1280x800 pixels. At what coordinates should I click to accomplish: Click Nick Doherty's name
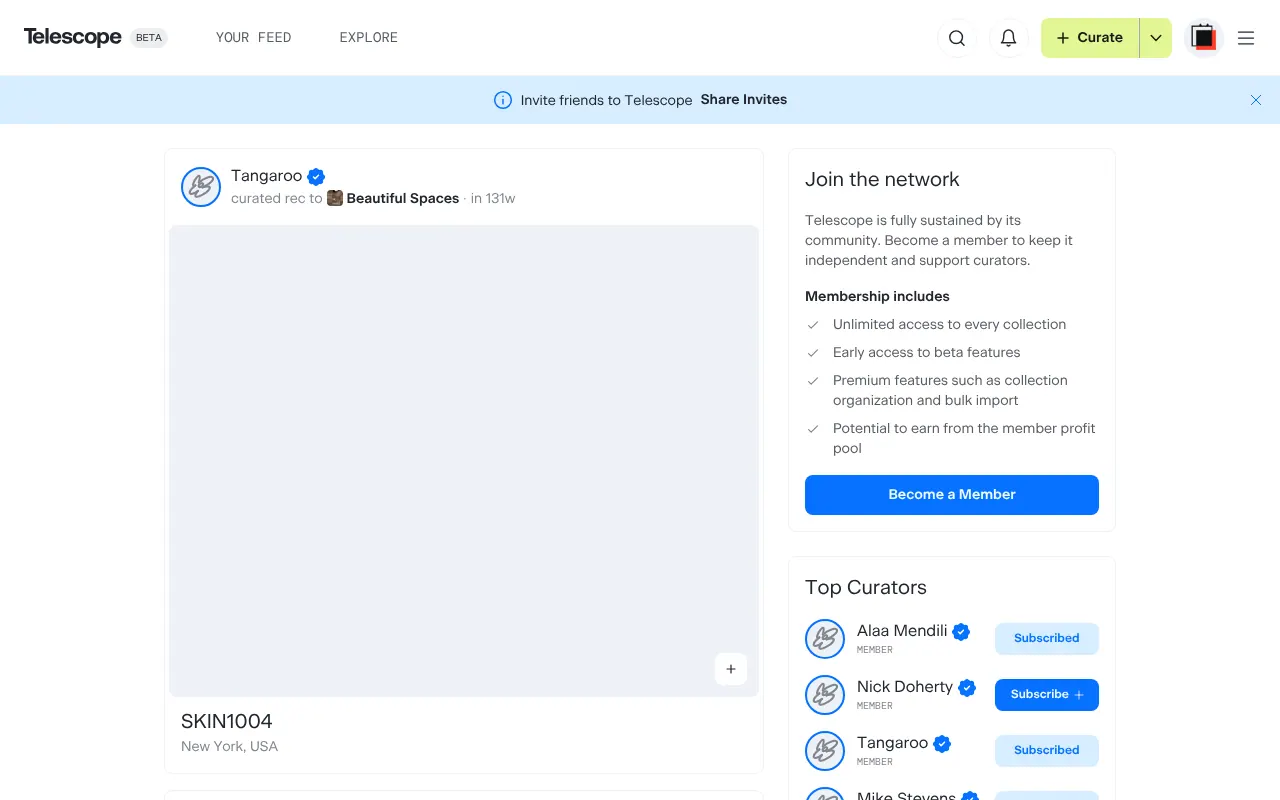point(905,687)
